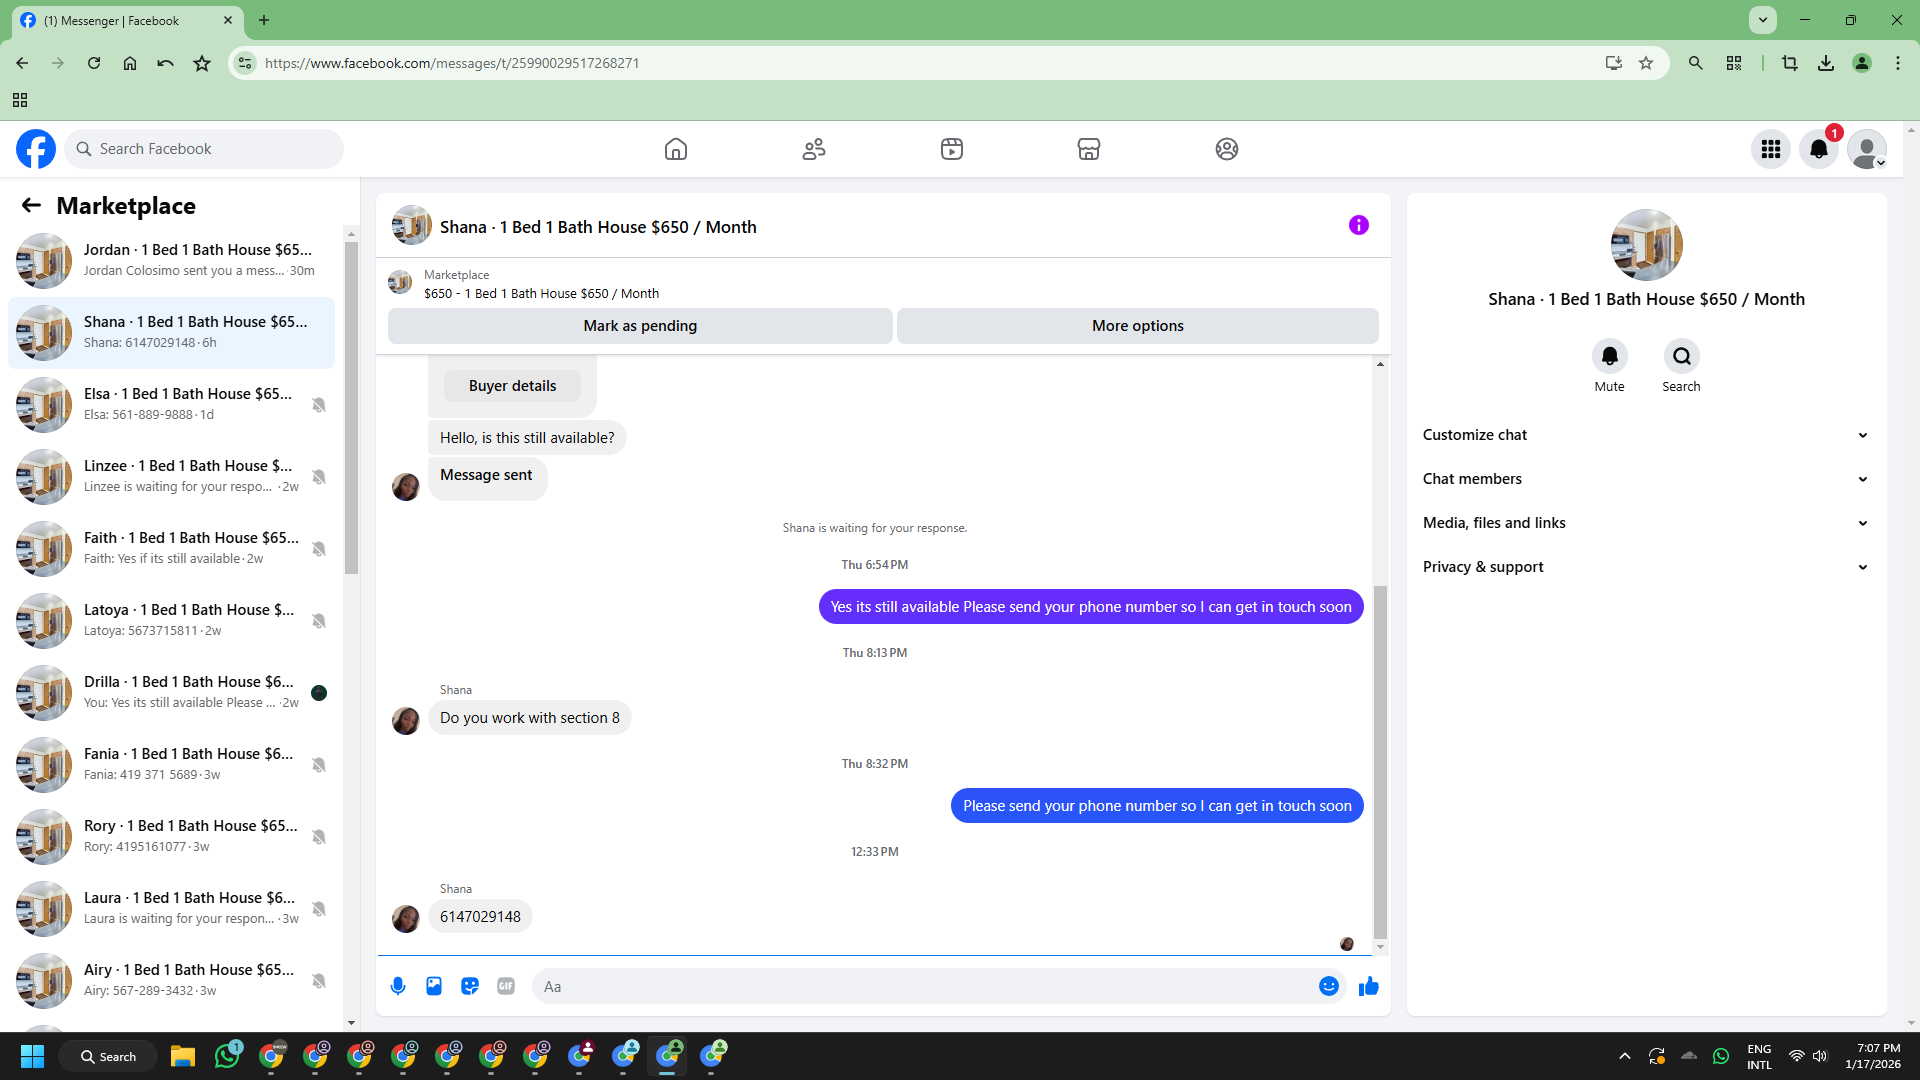Viewport: 1920px width, 1080px height.
Task: Expand Media, files and links section
Action: (1645, 523)
